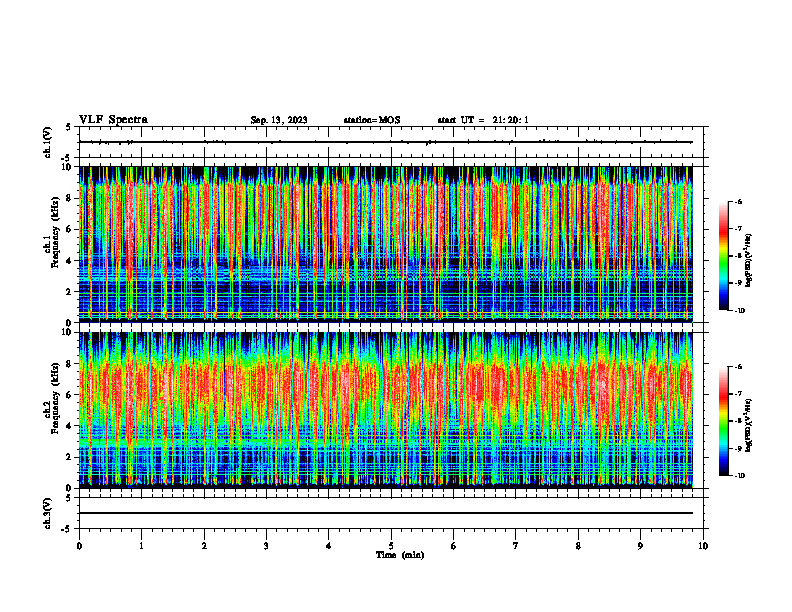Click the "-6" label on ch.1 color scale

(x=738, y=201)
